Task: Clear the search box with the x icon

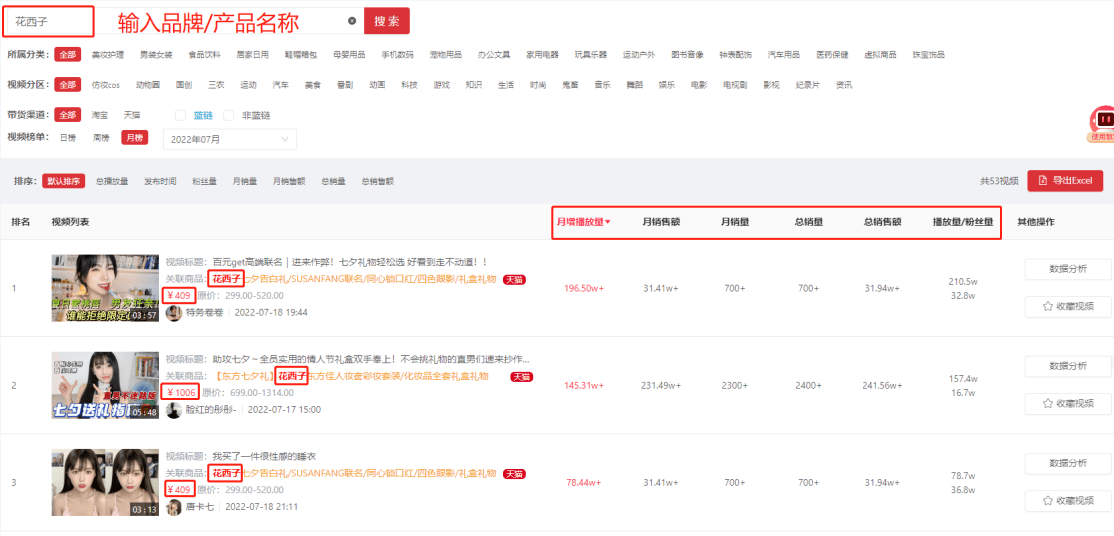Action: pyautogui.click(x=352, y=21)
